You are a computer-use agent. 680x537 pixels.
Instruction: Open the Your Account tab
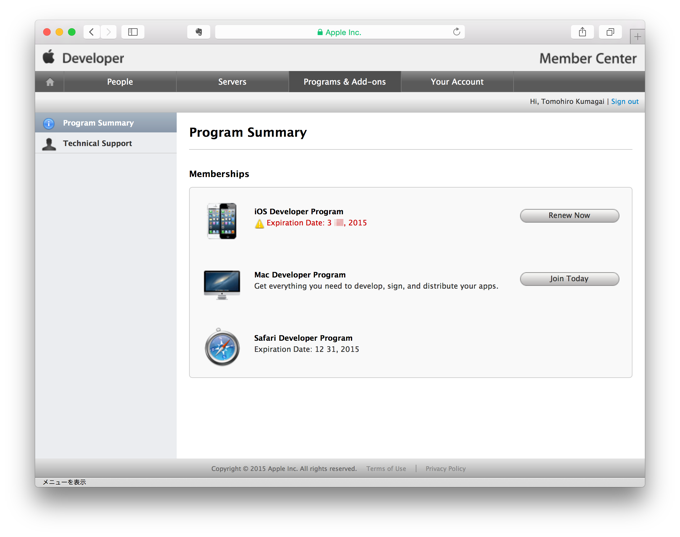point(457,82)
